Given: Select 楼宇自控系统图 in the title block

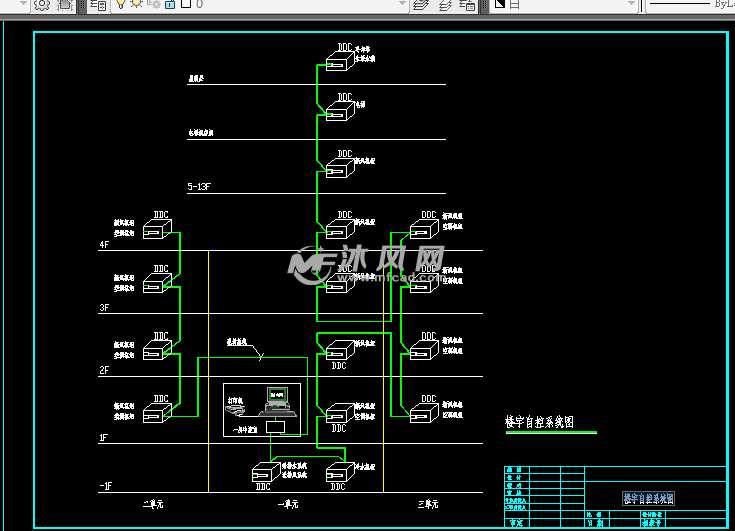Looking at the screenshot, I should coord(648,498).
